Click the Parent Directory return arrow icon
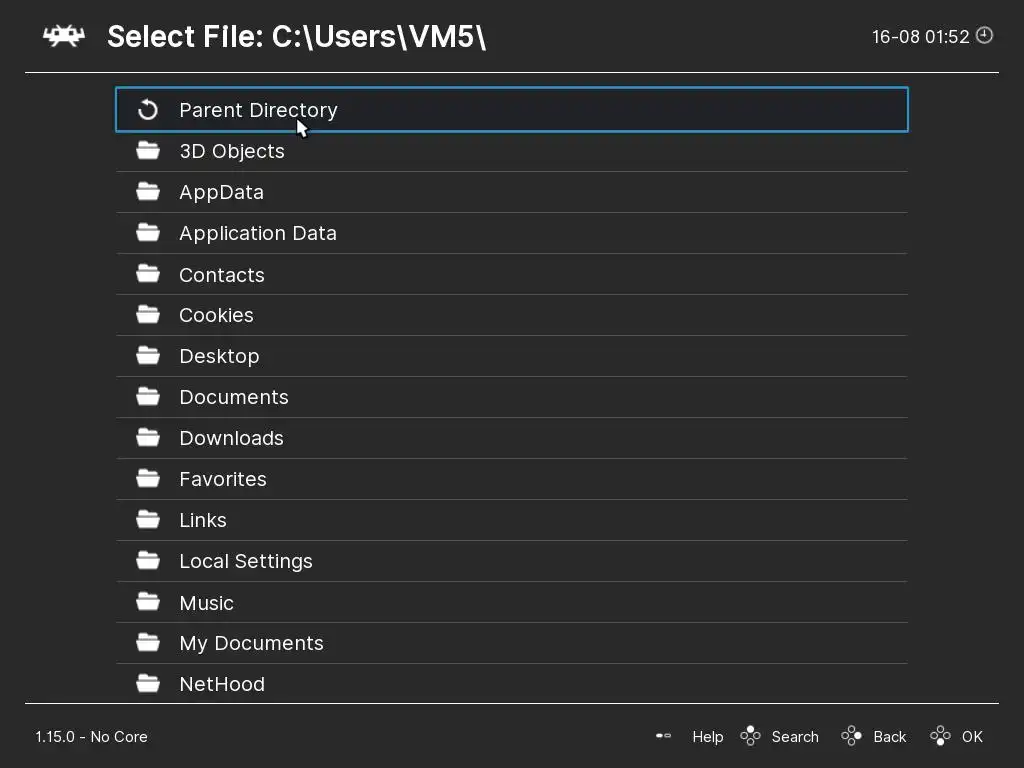Image resolution: width=1024 pixels, height=768 pixels. click(x=148, y=110)
